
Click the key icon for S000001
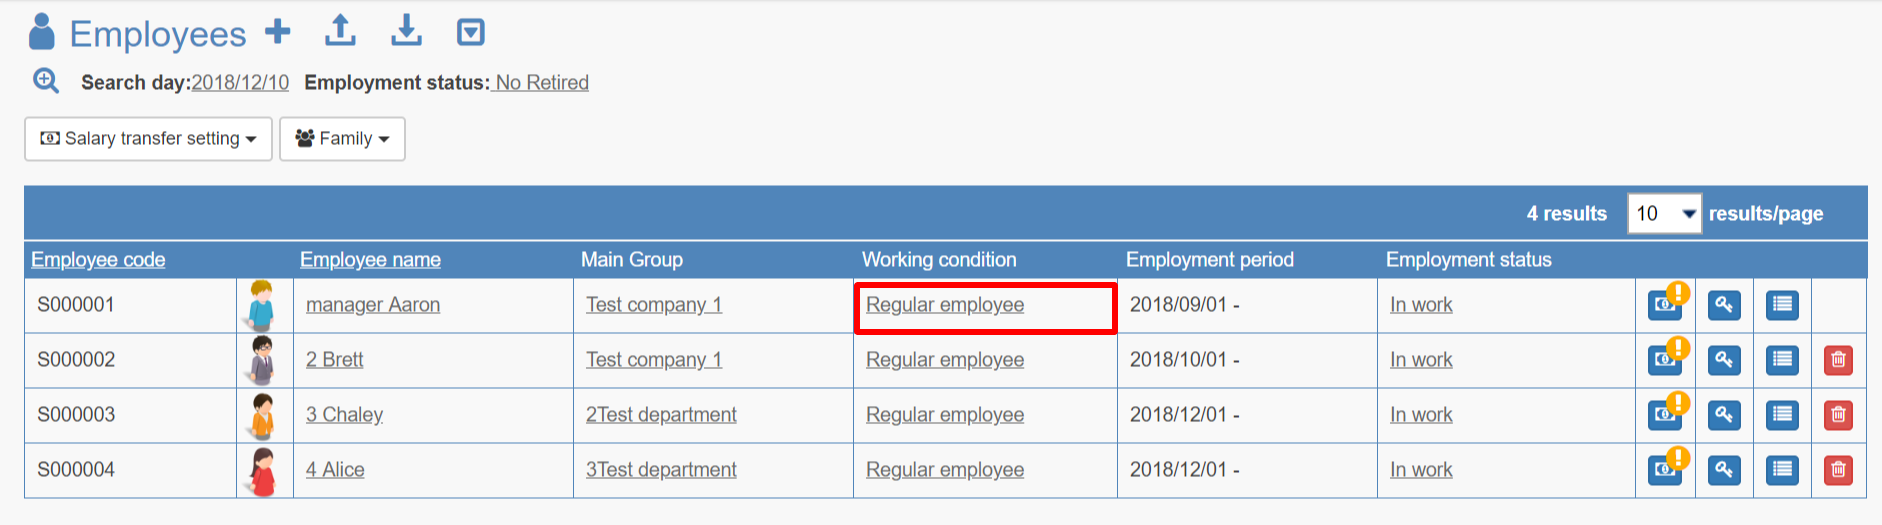click(x=1724, y=305)
